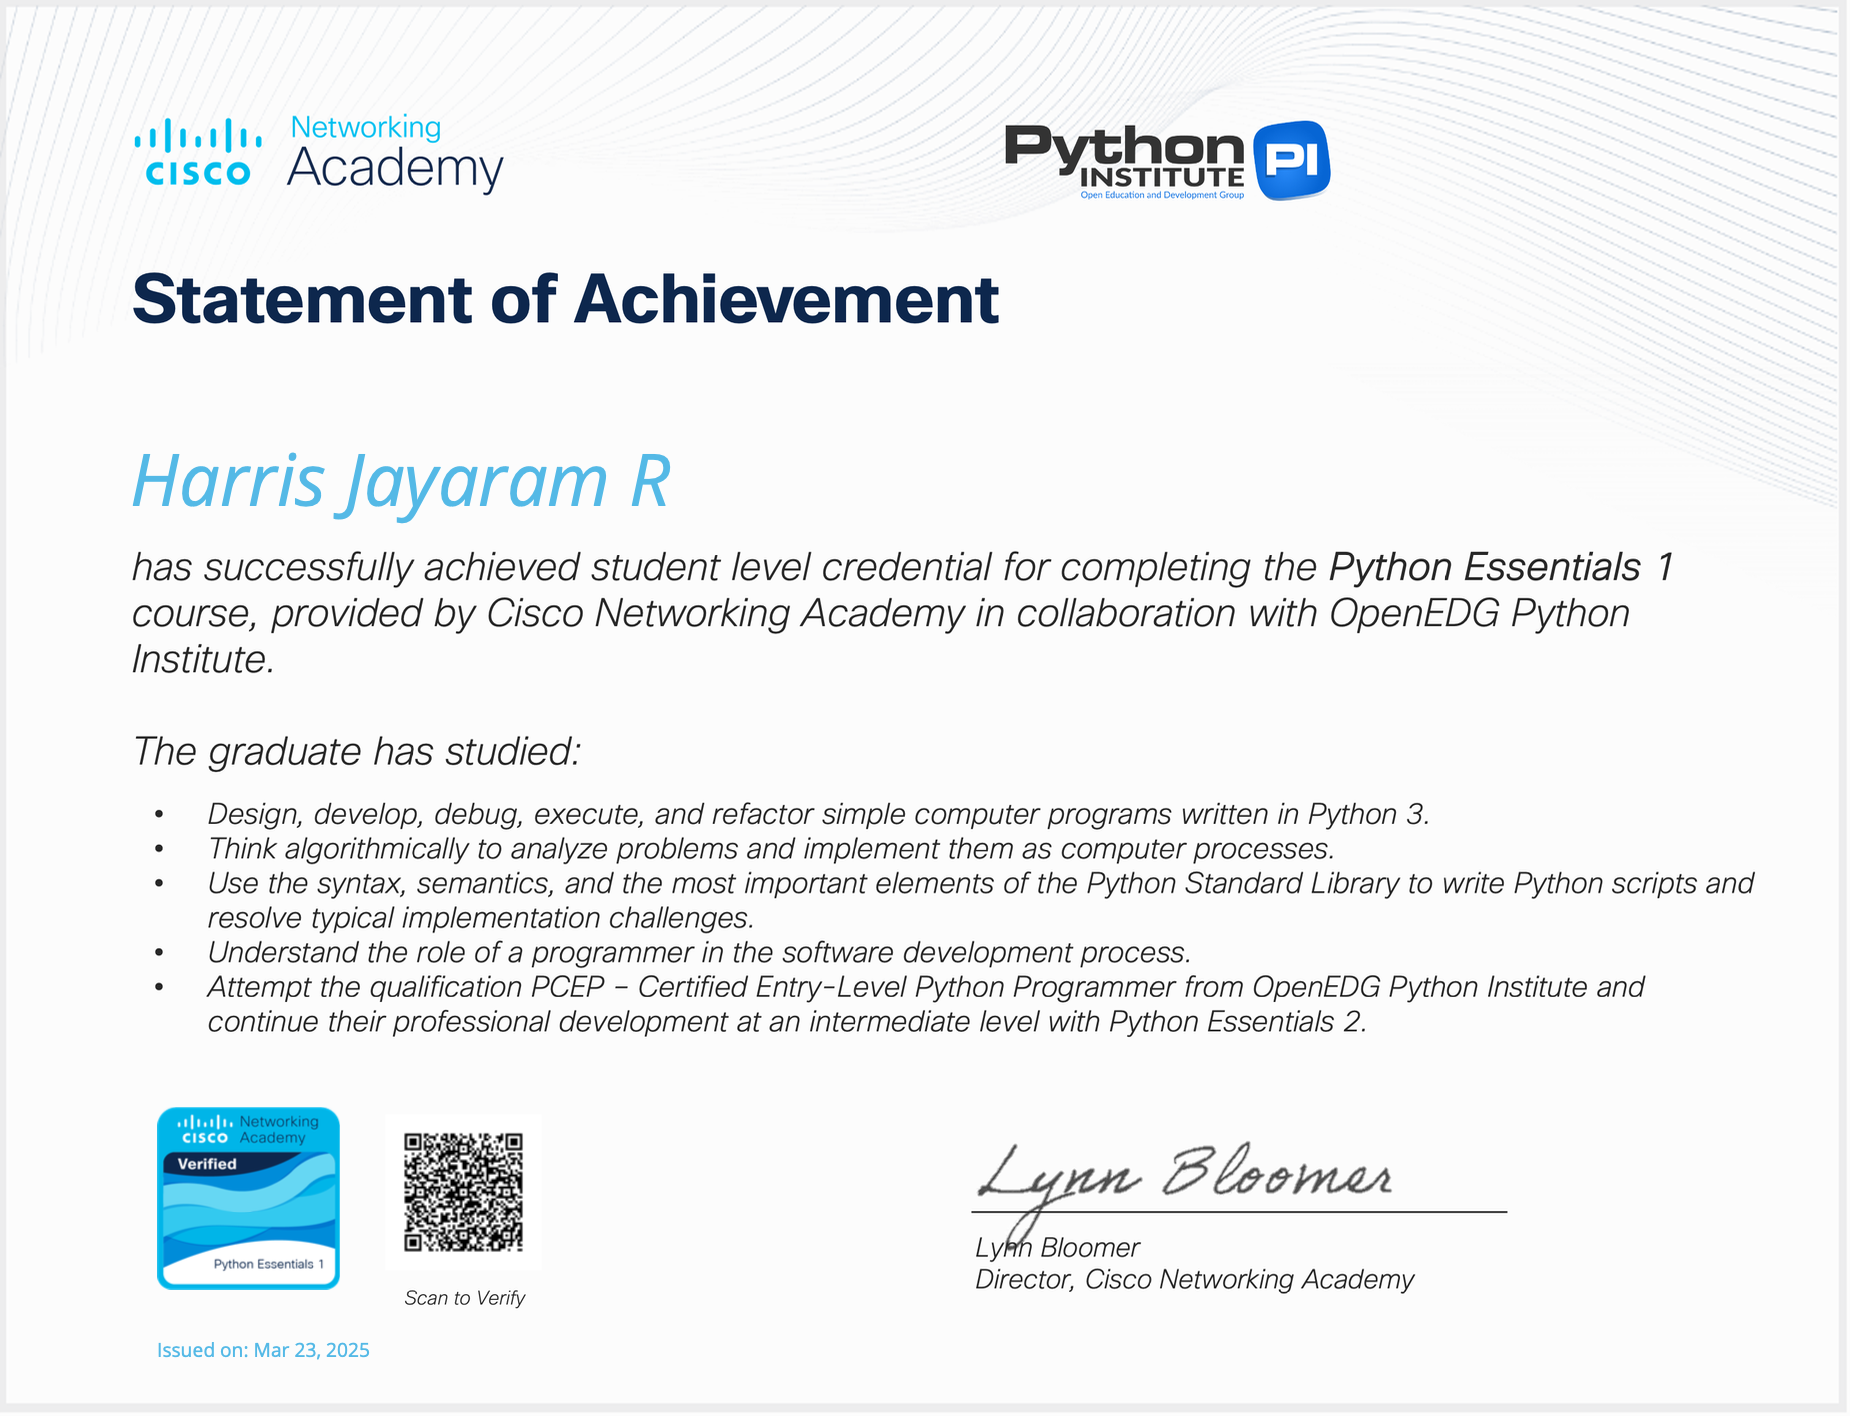Click 'Director, Cisco Networking Academy' title
The height and width of the screenshot is (1416, 1850).
pos(1194,1280)
